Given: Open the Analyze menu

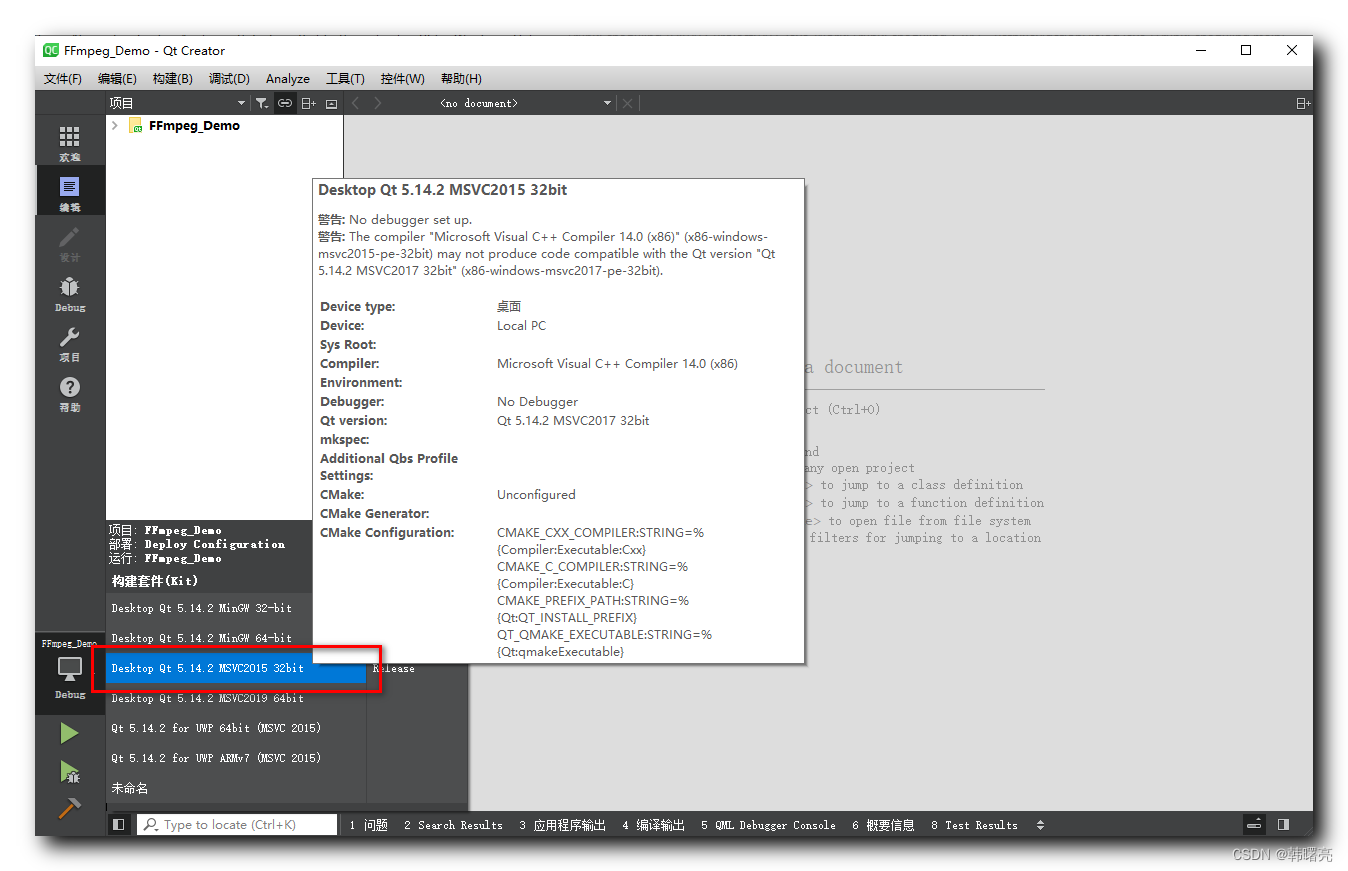Looking at the screenshot, I should point(287,78).
